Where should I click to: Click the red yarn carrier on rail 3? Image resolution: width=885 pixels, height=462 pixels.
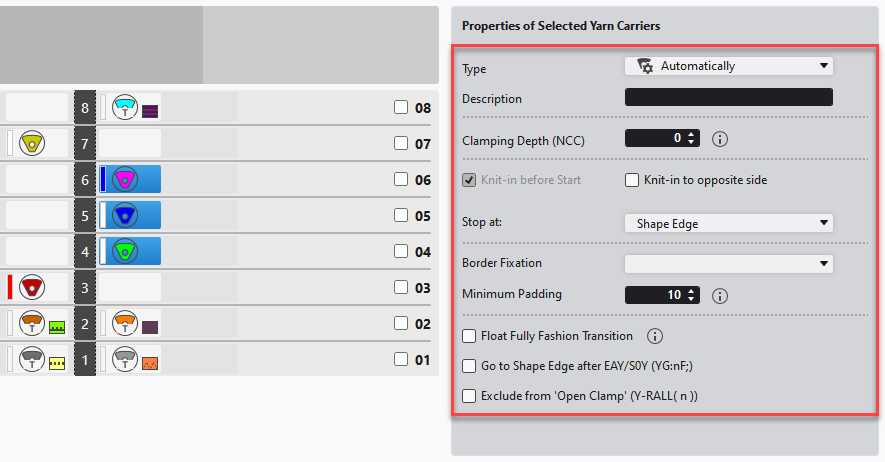[33, 288]
